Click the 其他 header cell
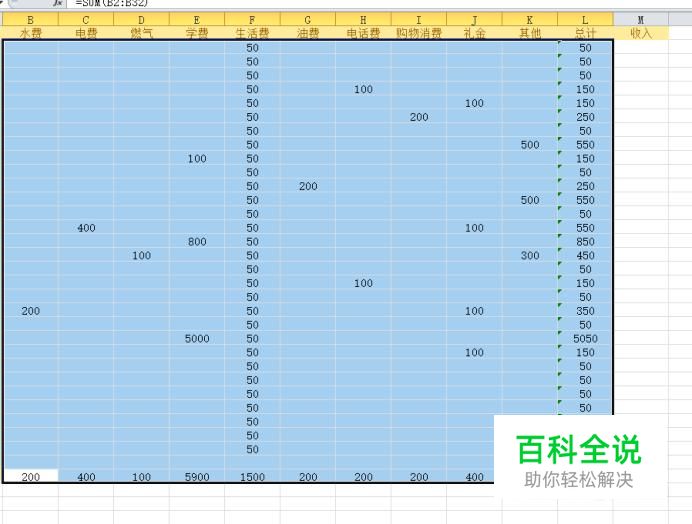 530,33
